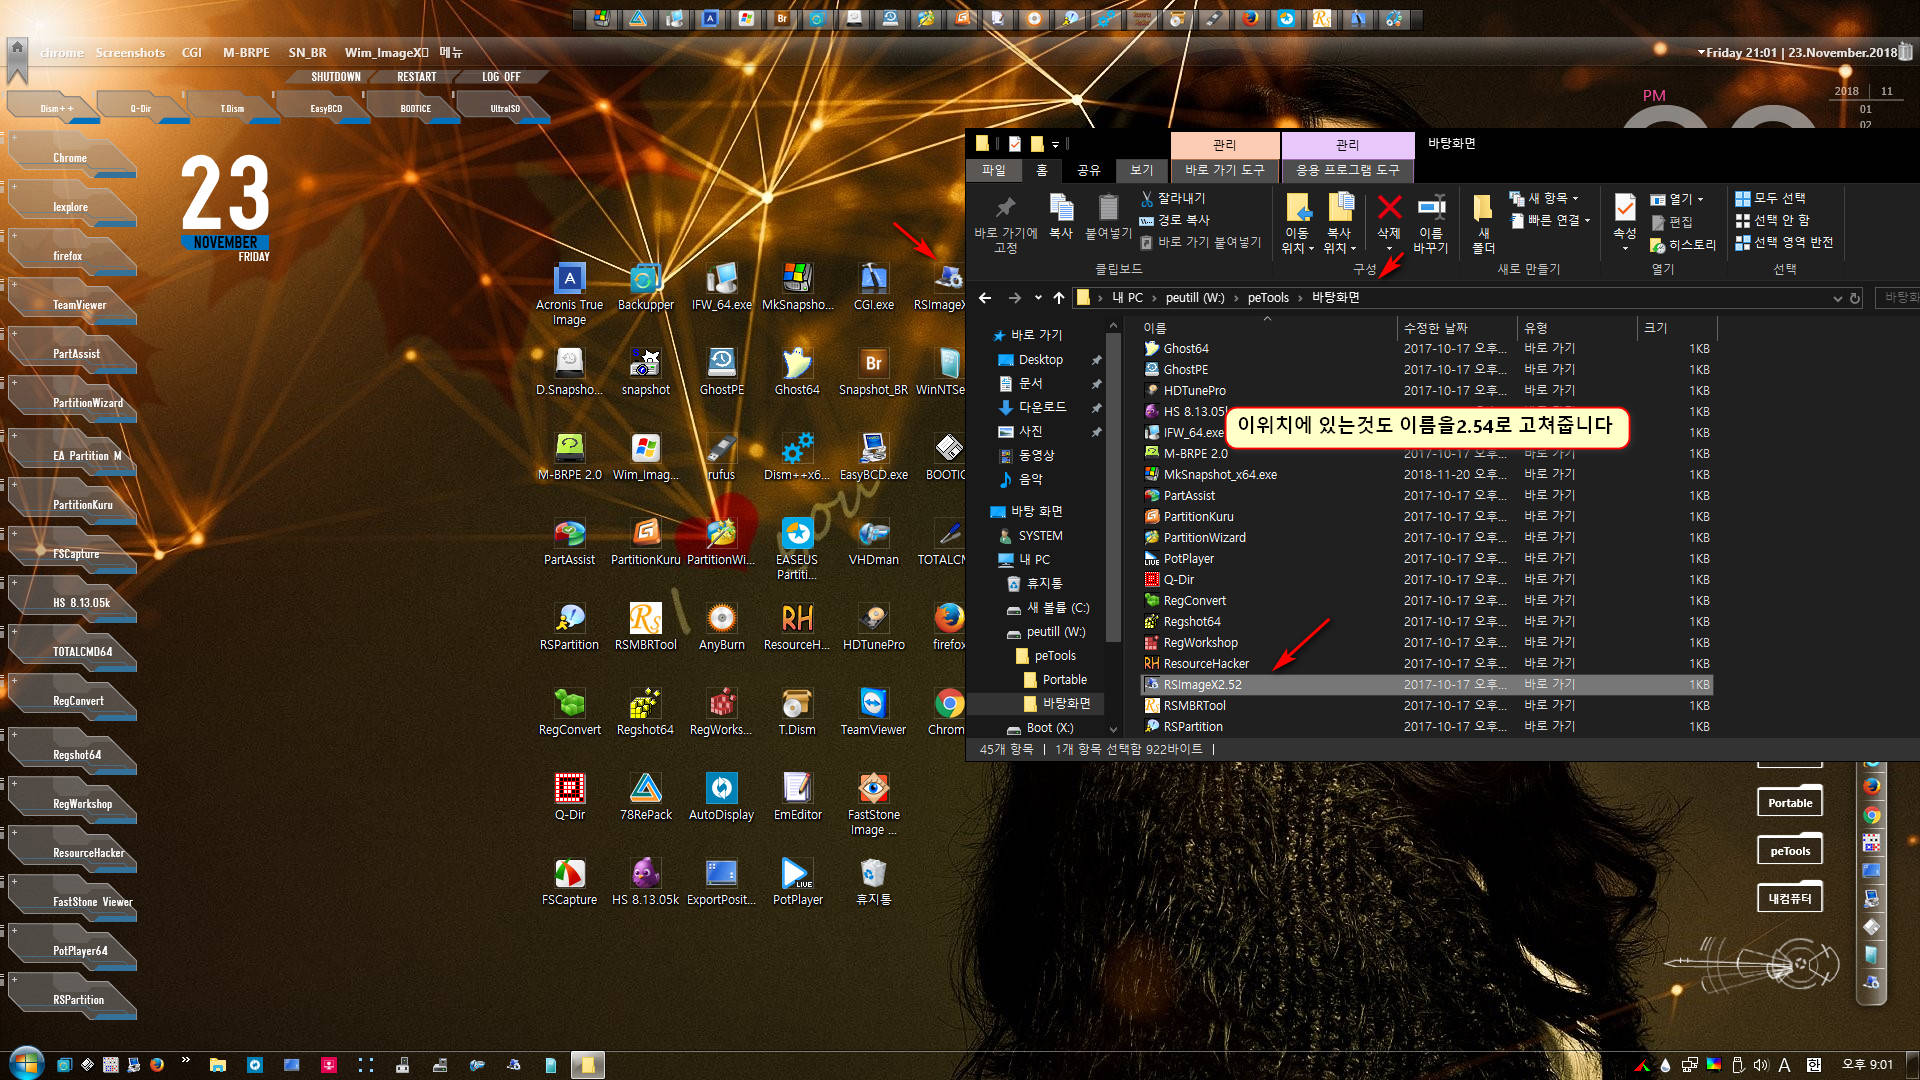This screenshot has width=1920, height=1080.
Task: Open the File tab in Explorer
Action: pos(994,171)
